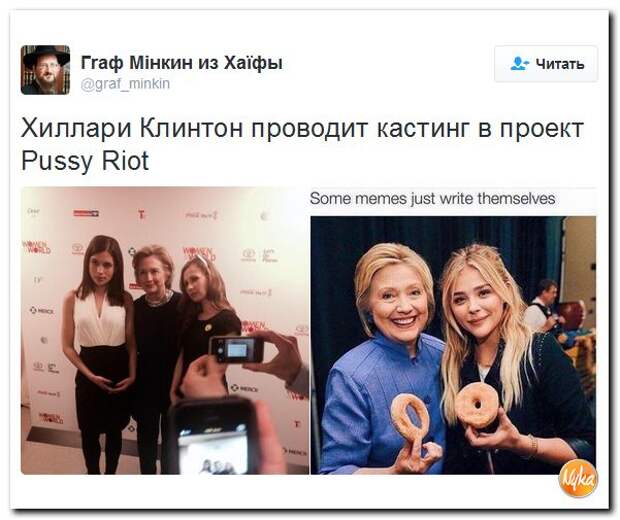Image resolution: width=620 pixels, height=520 pixels.
Task: Click the twisted oval donut on the left
Action: coord(409,416)
